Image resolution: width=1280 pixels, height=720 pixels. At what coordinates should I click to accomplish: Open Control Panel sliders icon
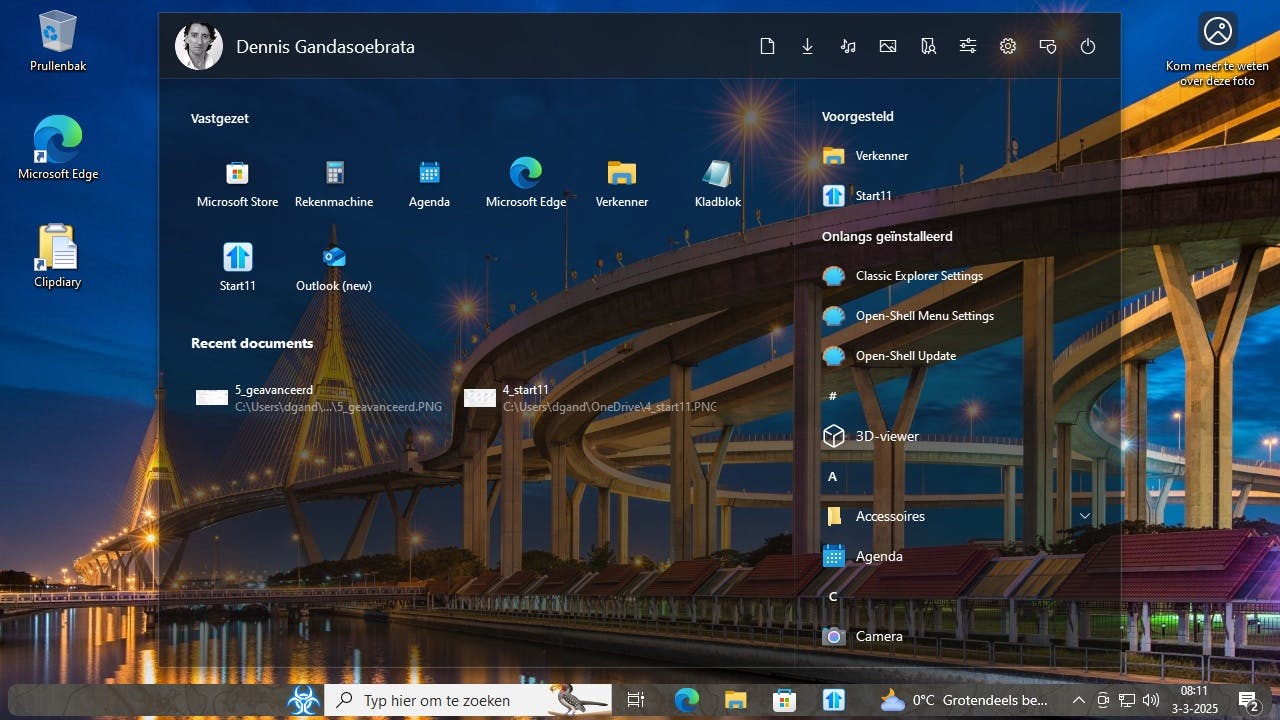[968, 46]
